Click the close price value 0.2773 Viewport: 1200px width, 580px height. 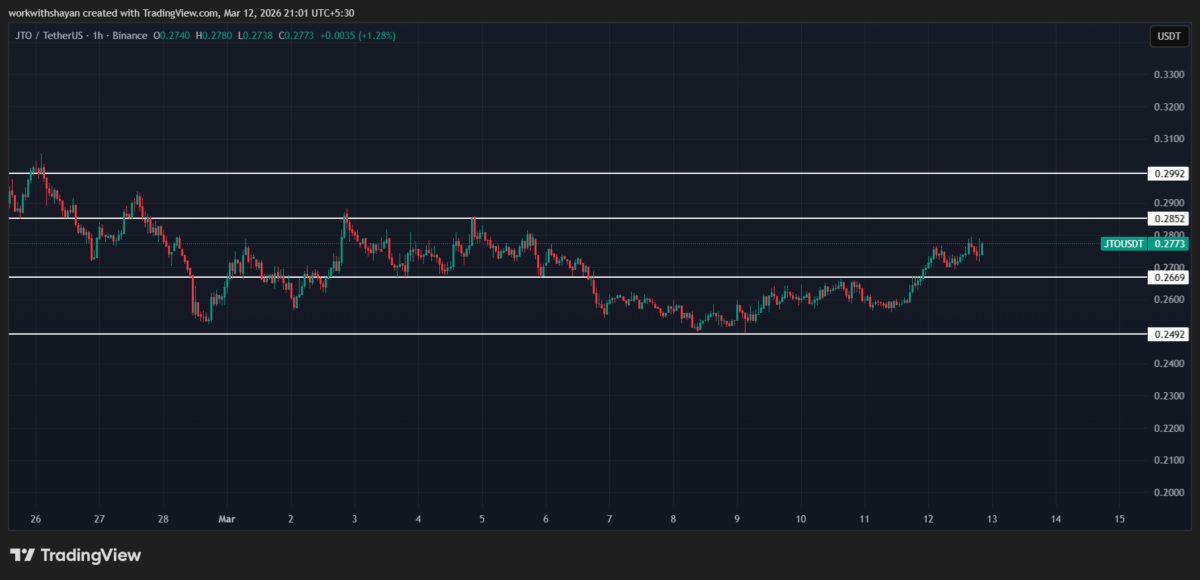(296, 35)
